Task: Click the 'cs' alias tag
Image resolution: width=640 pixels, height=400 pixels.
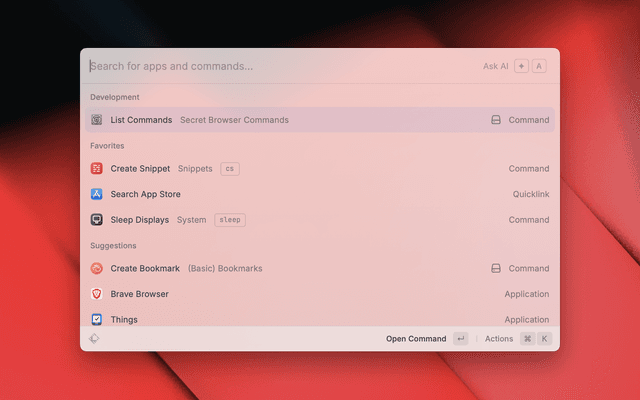Action: pyautogui.click(x=230, y=169)
